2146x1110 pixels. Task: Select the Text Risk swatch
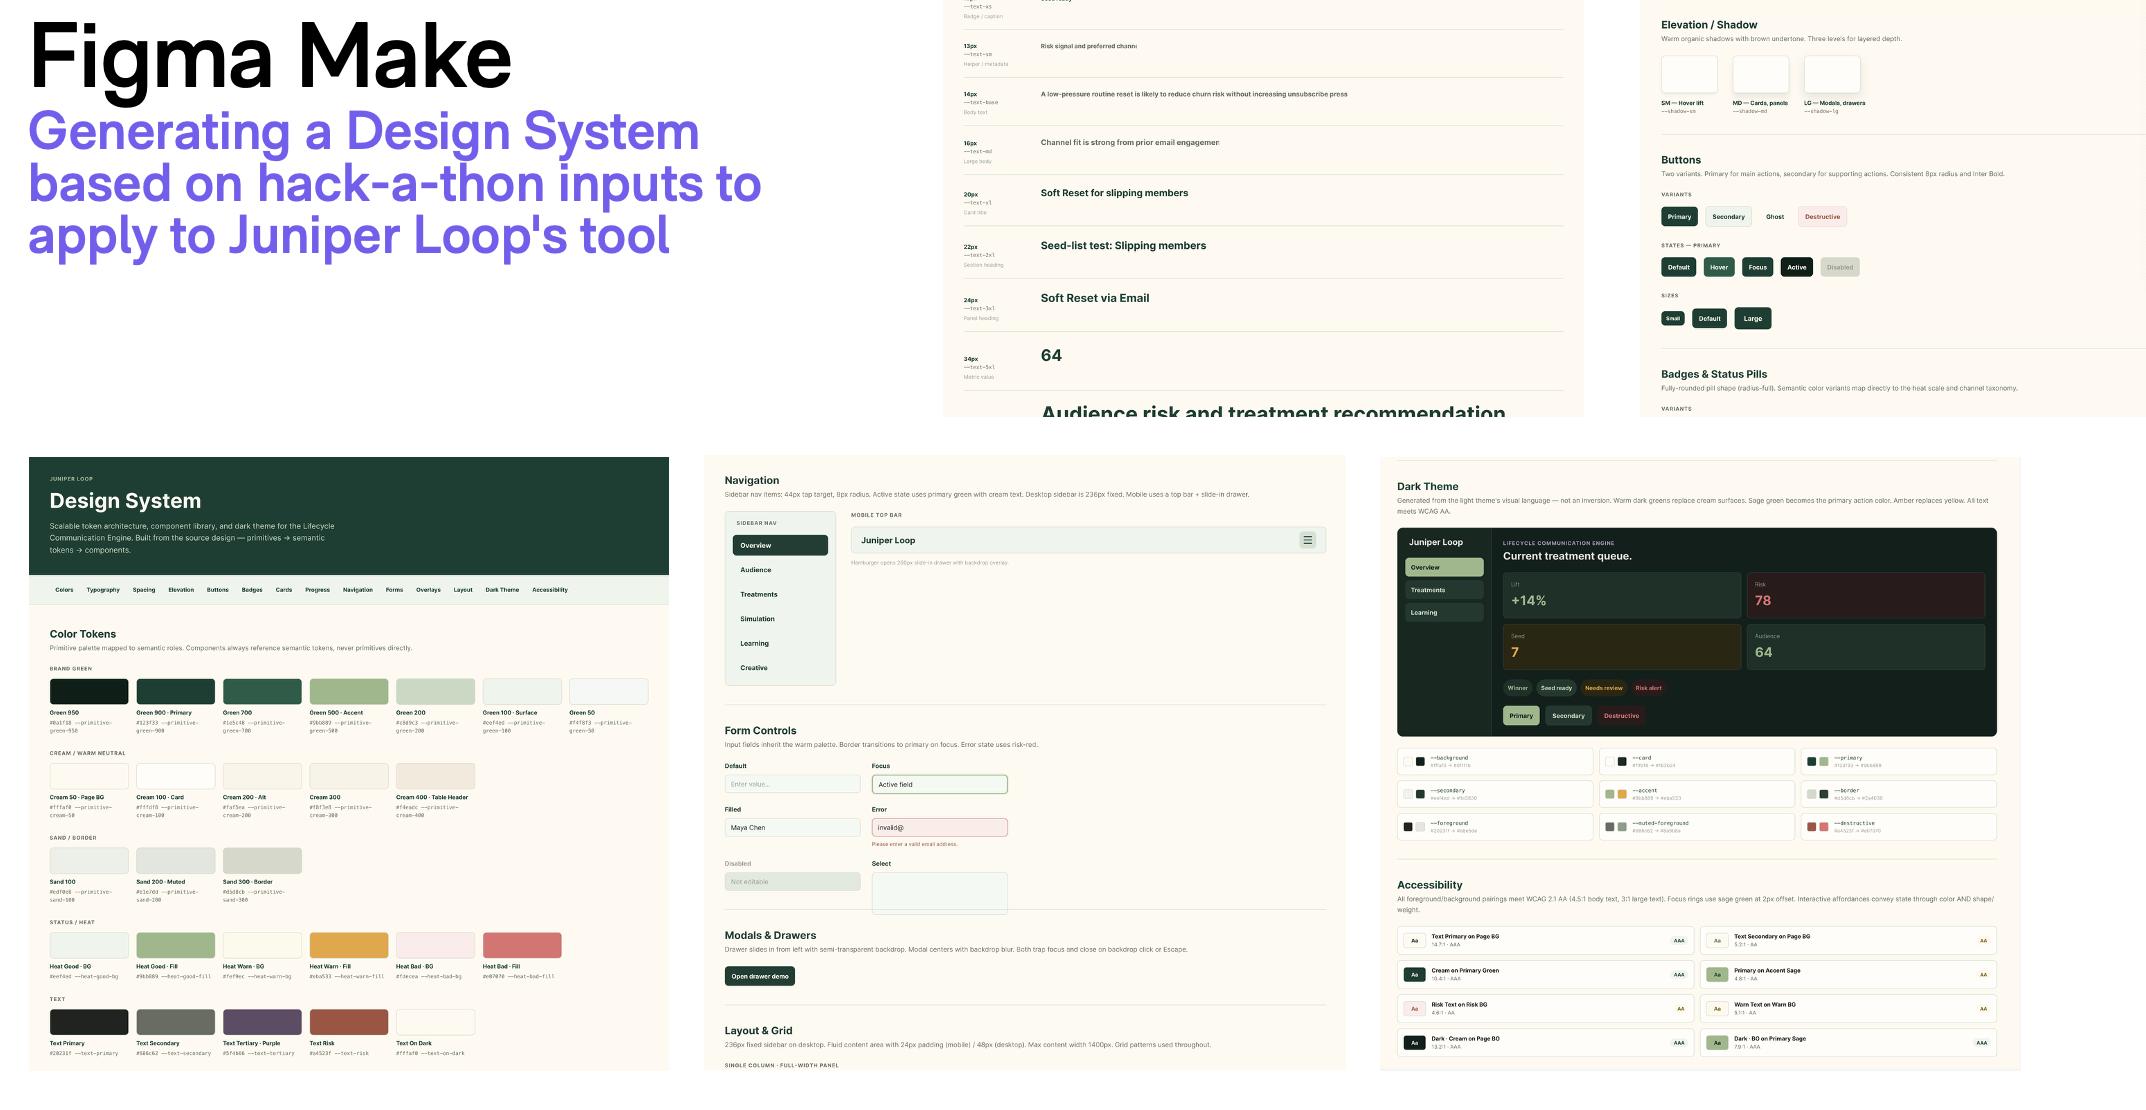click(x=349, y=1022)
